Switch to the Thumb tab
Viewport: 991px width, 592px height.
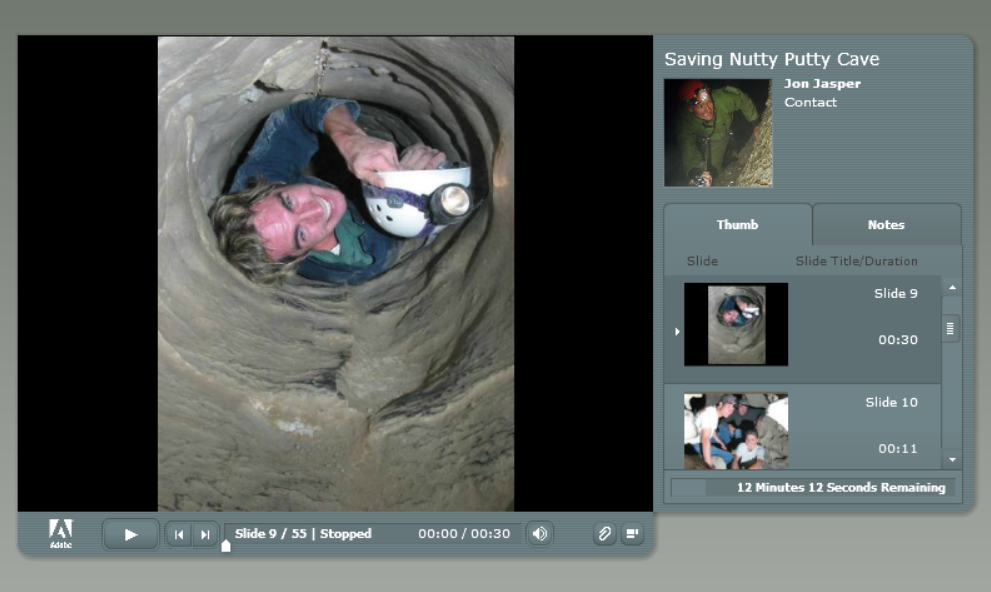pyautogui.click(x=737, y=225)
